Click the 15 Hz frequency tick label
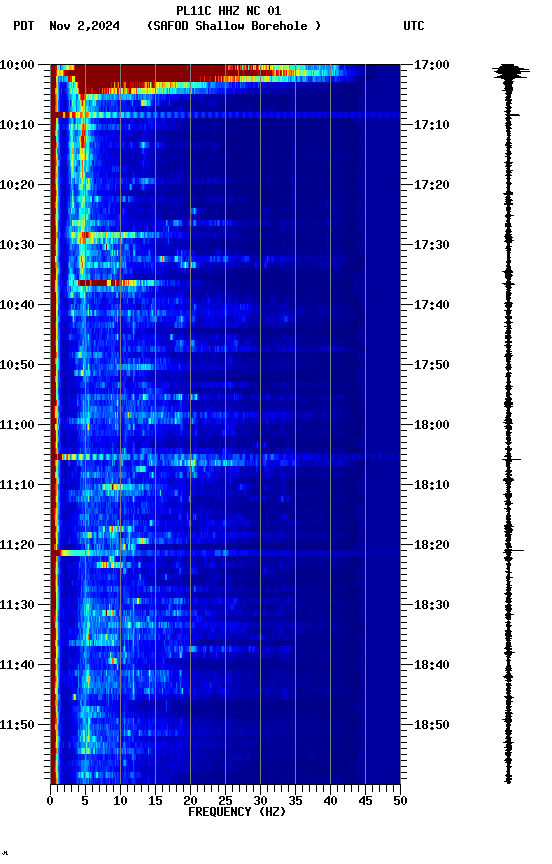The width and height of the screenshot is (552, 864). click(155, 801)
